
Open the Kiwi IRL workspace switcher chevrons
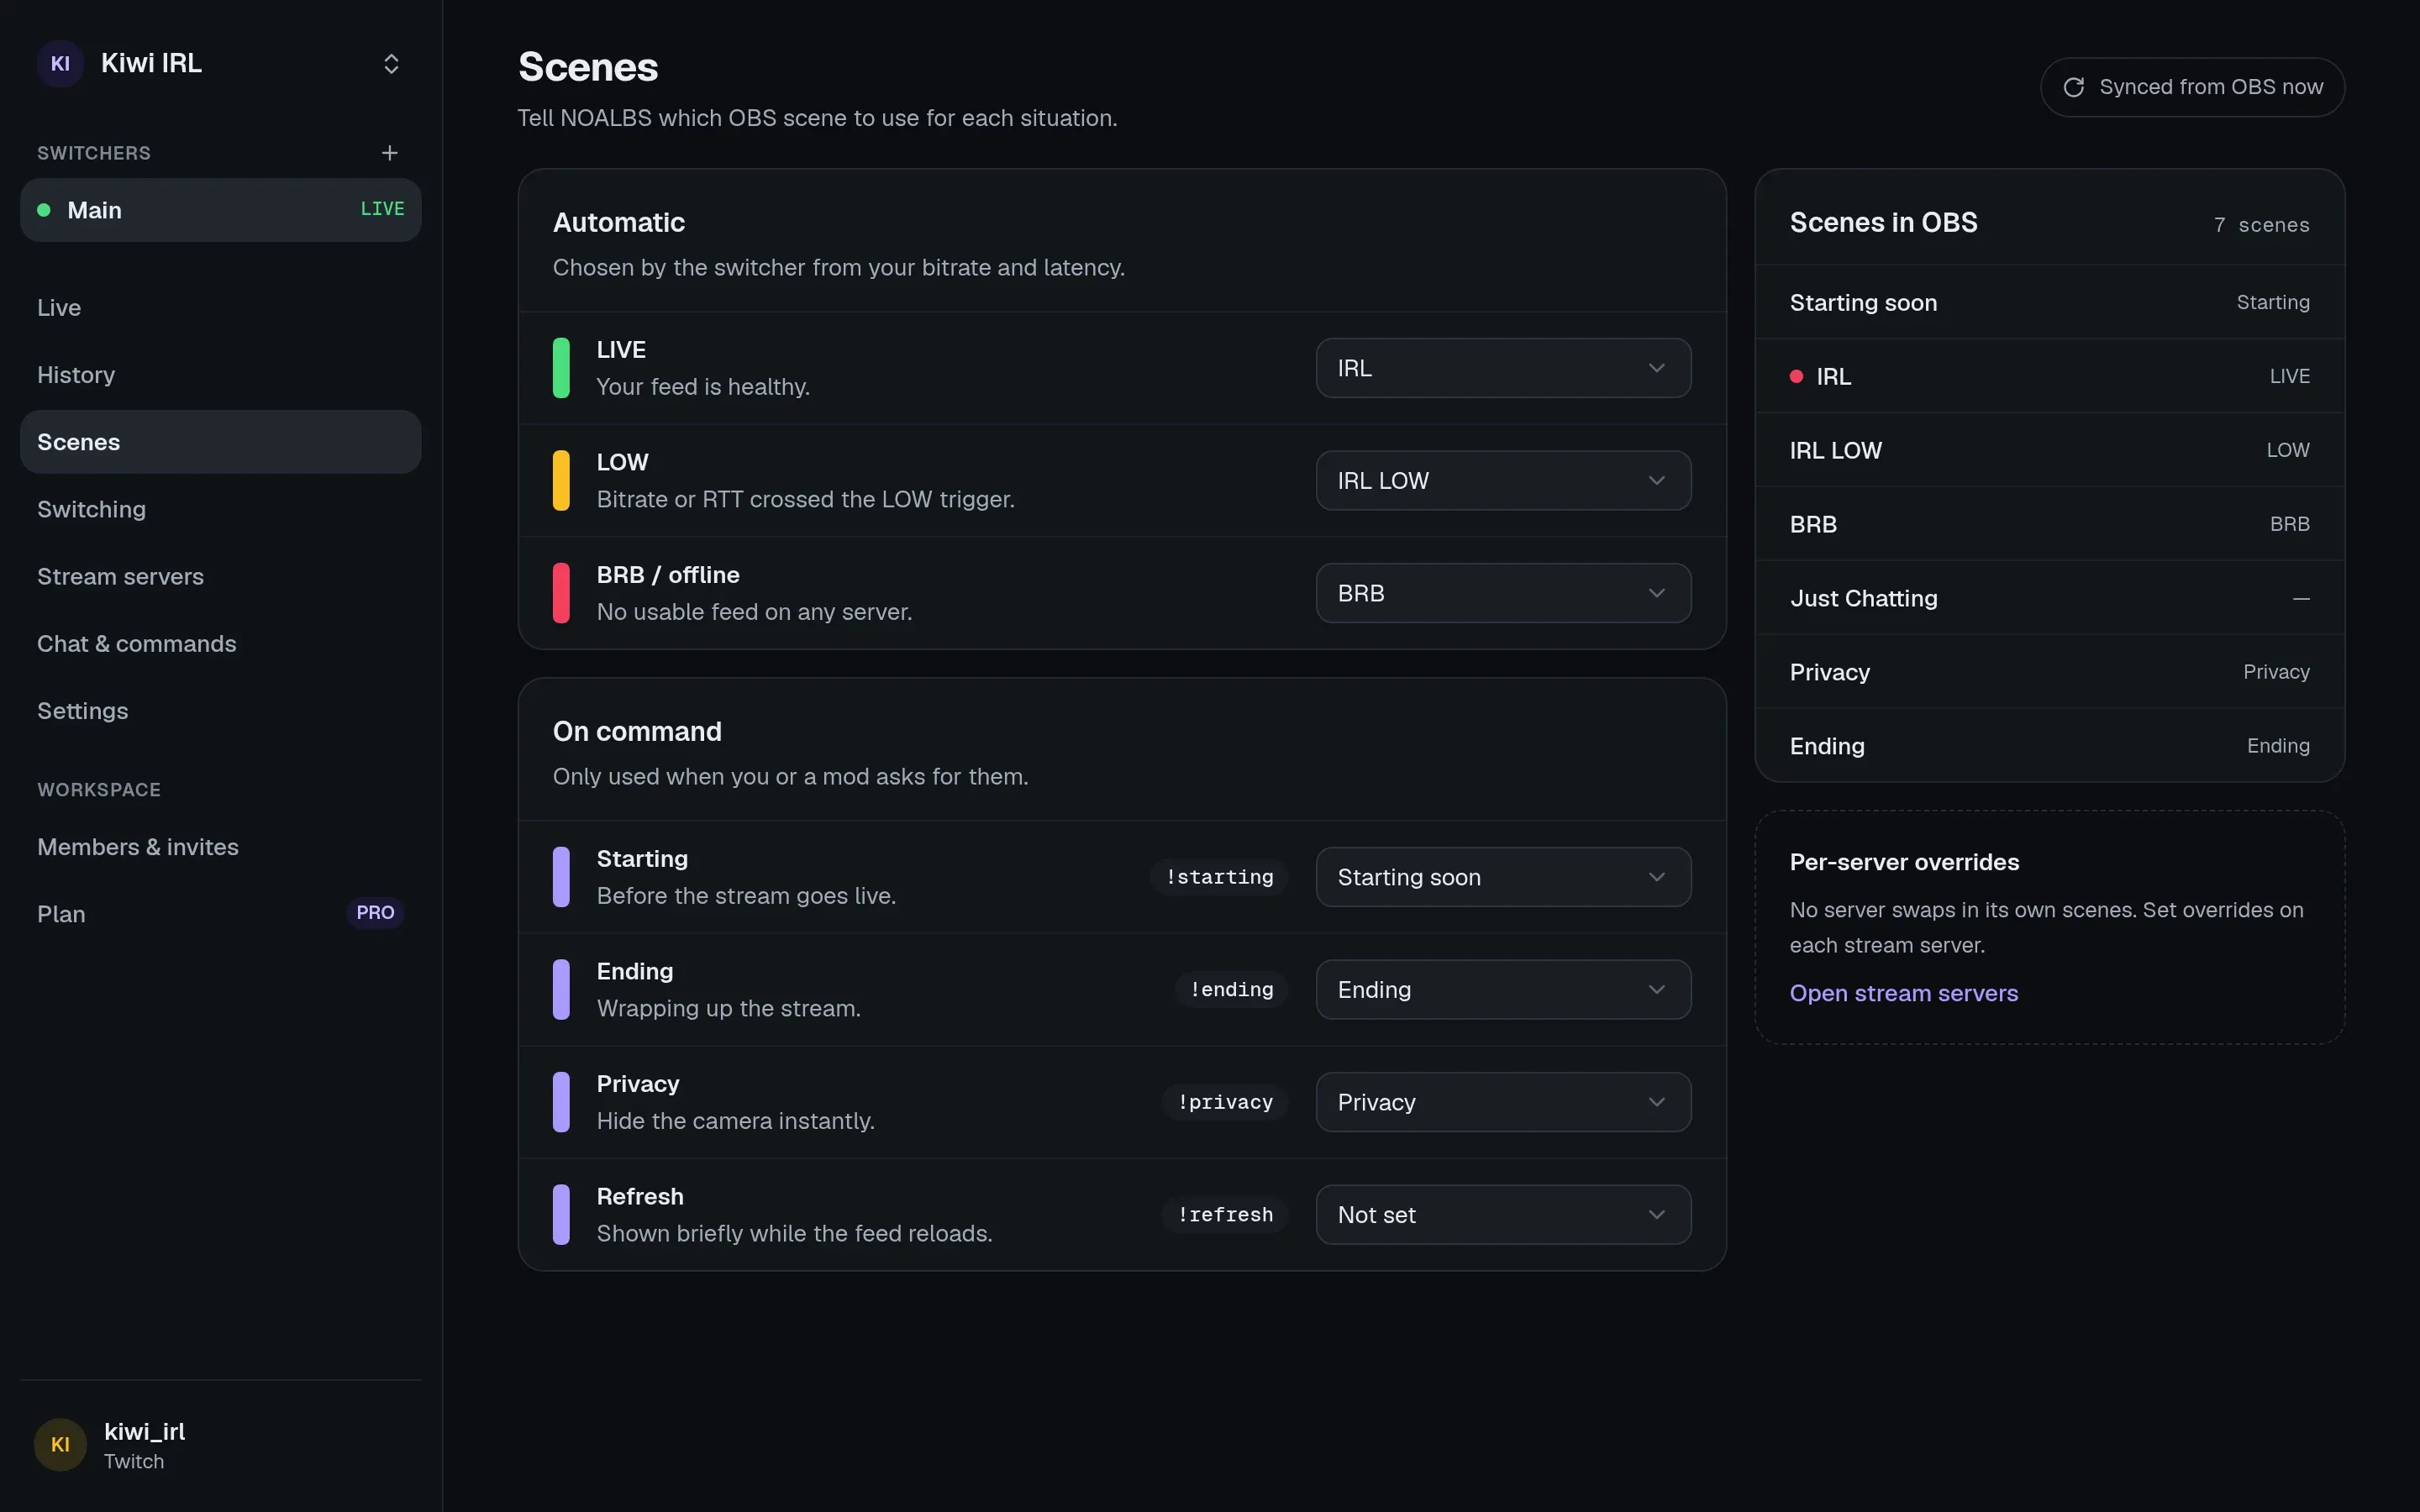[x=391, y=64]
